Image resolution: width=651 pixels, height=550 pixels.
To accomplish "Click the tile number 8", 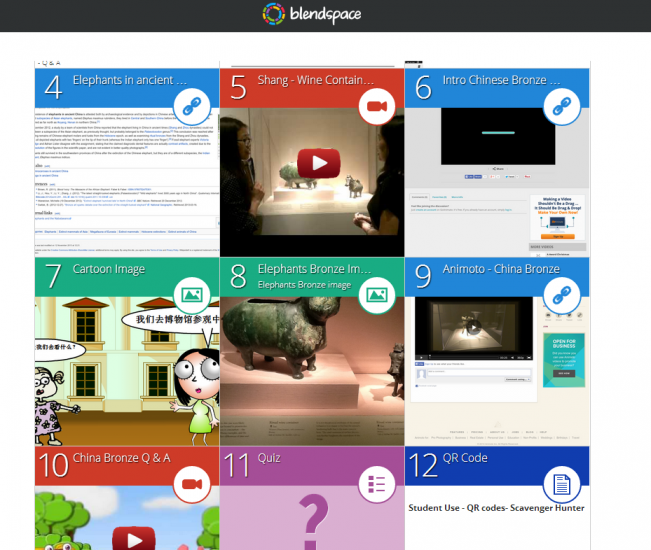I will tap(238, 276).
